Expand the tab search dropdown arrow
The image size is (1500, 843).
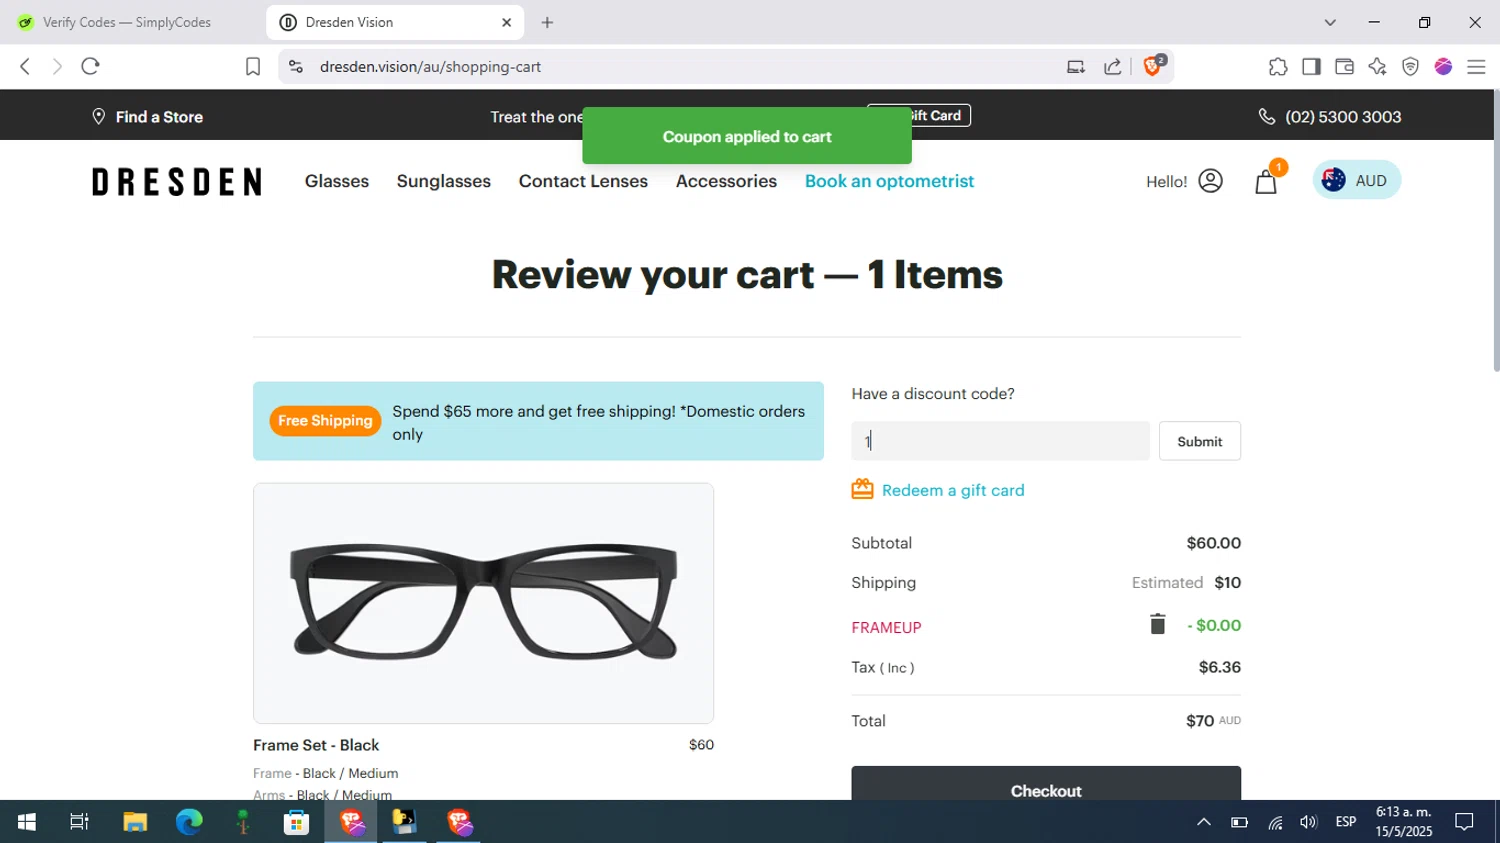[1330, 22]
